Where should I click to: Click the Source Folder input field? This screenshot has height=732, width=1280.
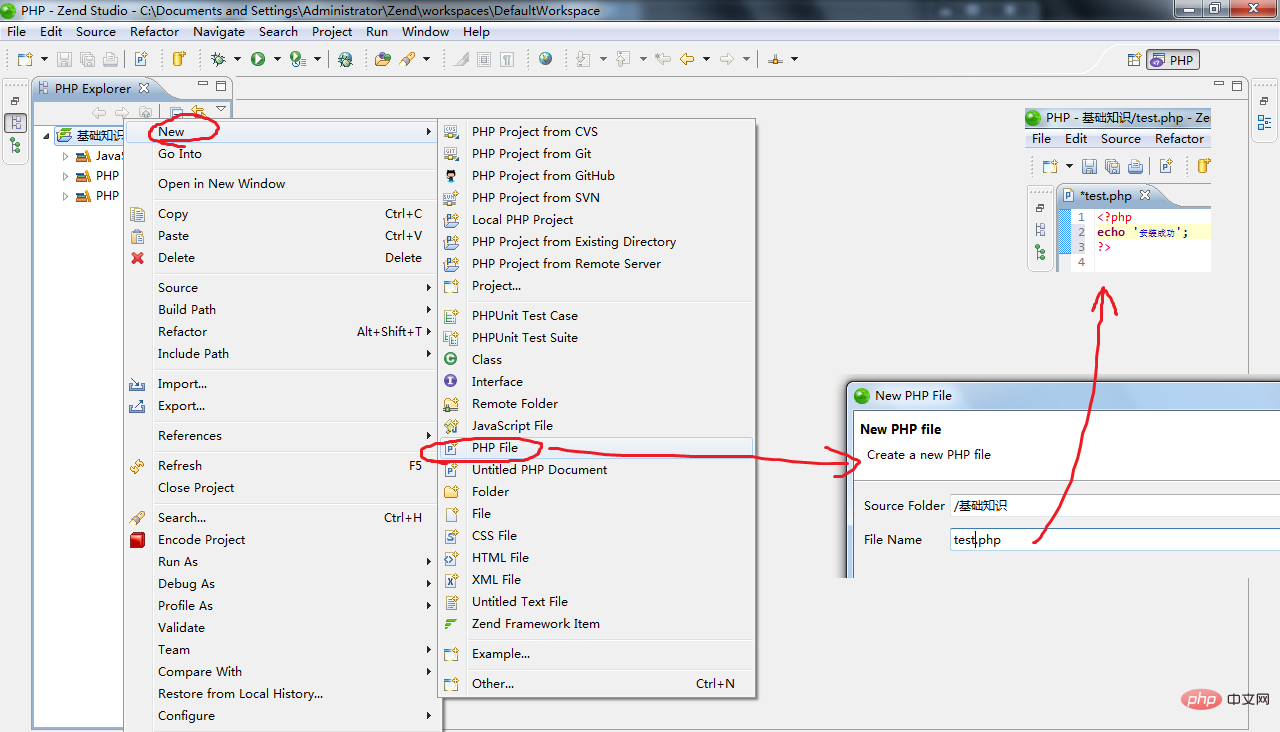pos(1114,505)
